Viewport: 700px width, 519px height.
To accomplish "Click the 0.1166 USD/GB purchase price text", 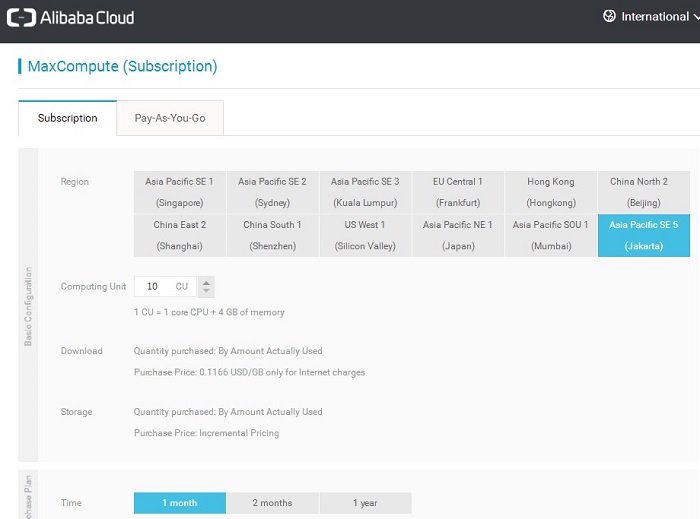I will (250, 372).
